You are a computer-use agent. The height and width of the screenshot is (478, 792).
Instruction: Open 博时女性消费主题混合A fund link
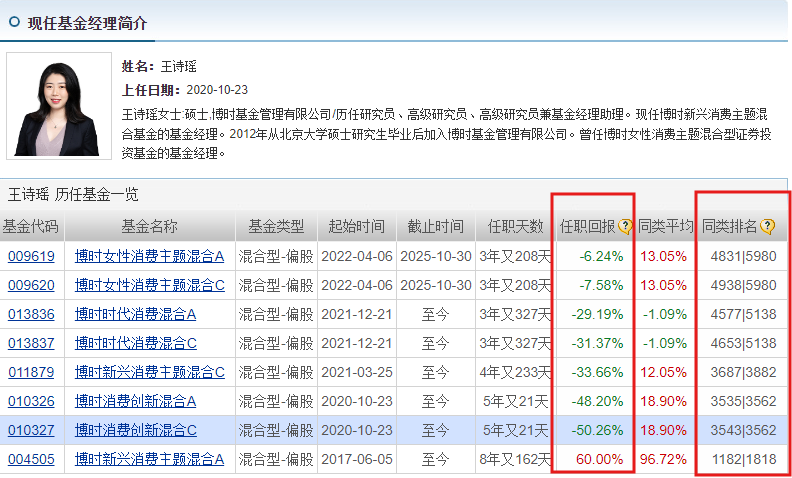coord(150,256)
